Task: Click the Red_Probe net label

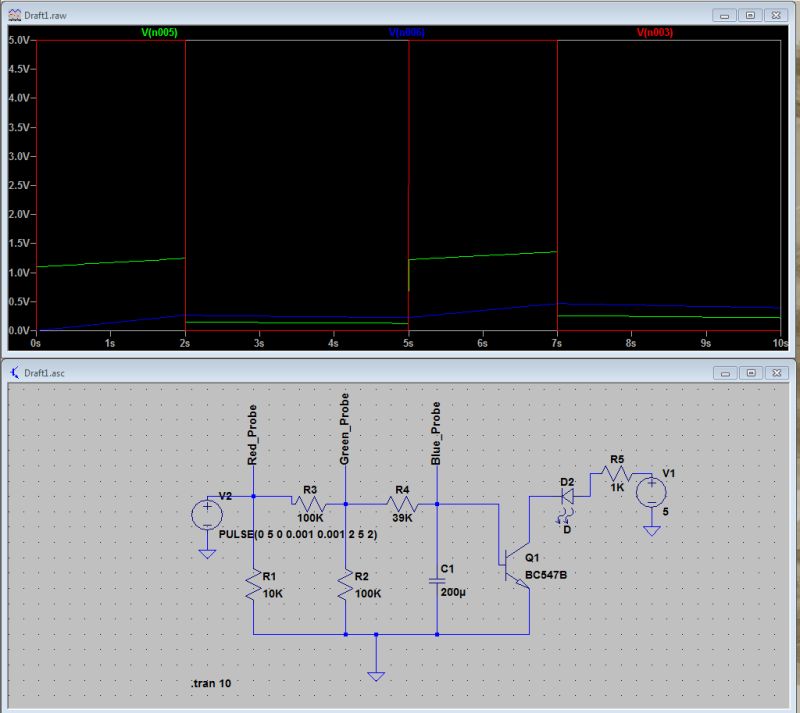Action: 252,432
